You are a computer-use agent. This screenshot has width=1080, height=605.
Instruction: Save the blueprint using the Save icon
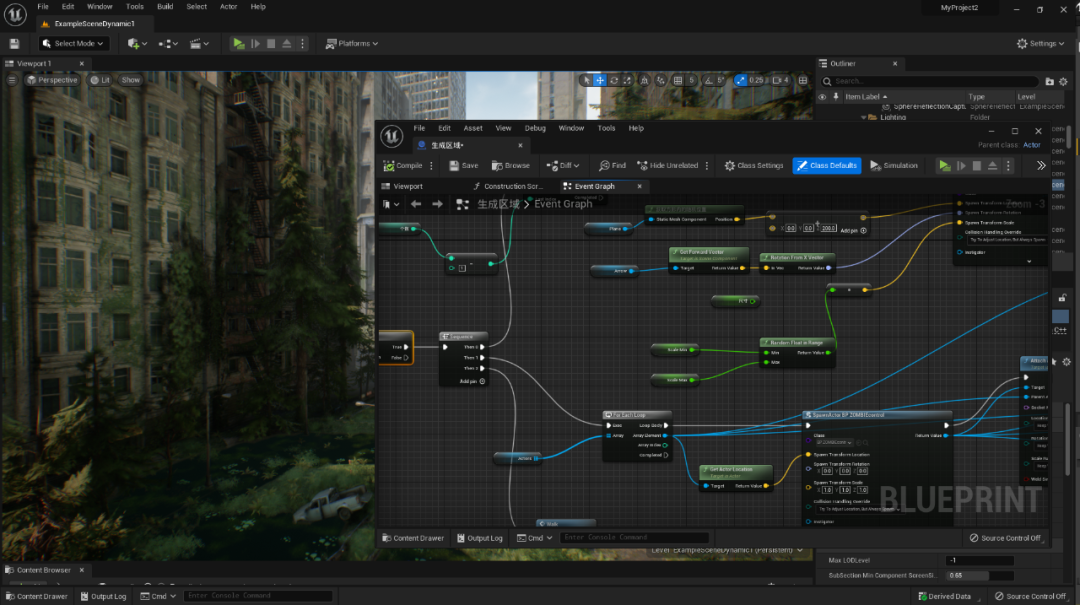tap(463, 166)
